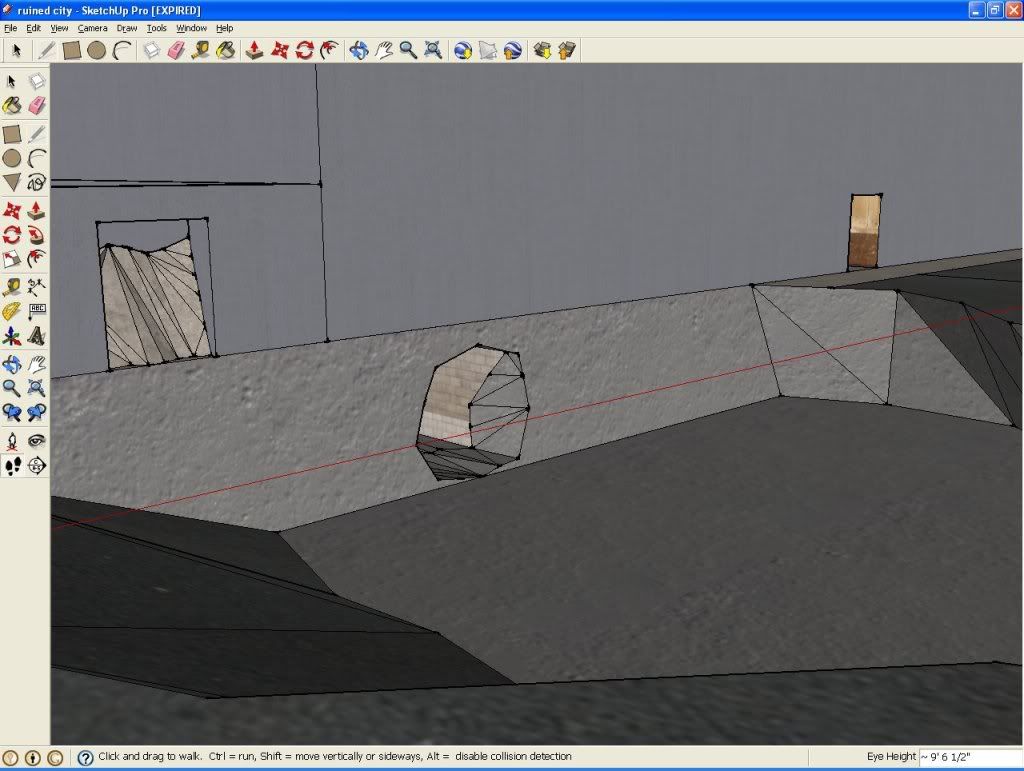
Task: Open Get Models from 3D Warehouse
Action: [x=542, y=50]
